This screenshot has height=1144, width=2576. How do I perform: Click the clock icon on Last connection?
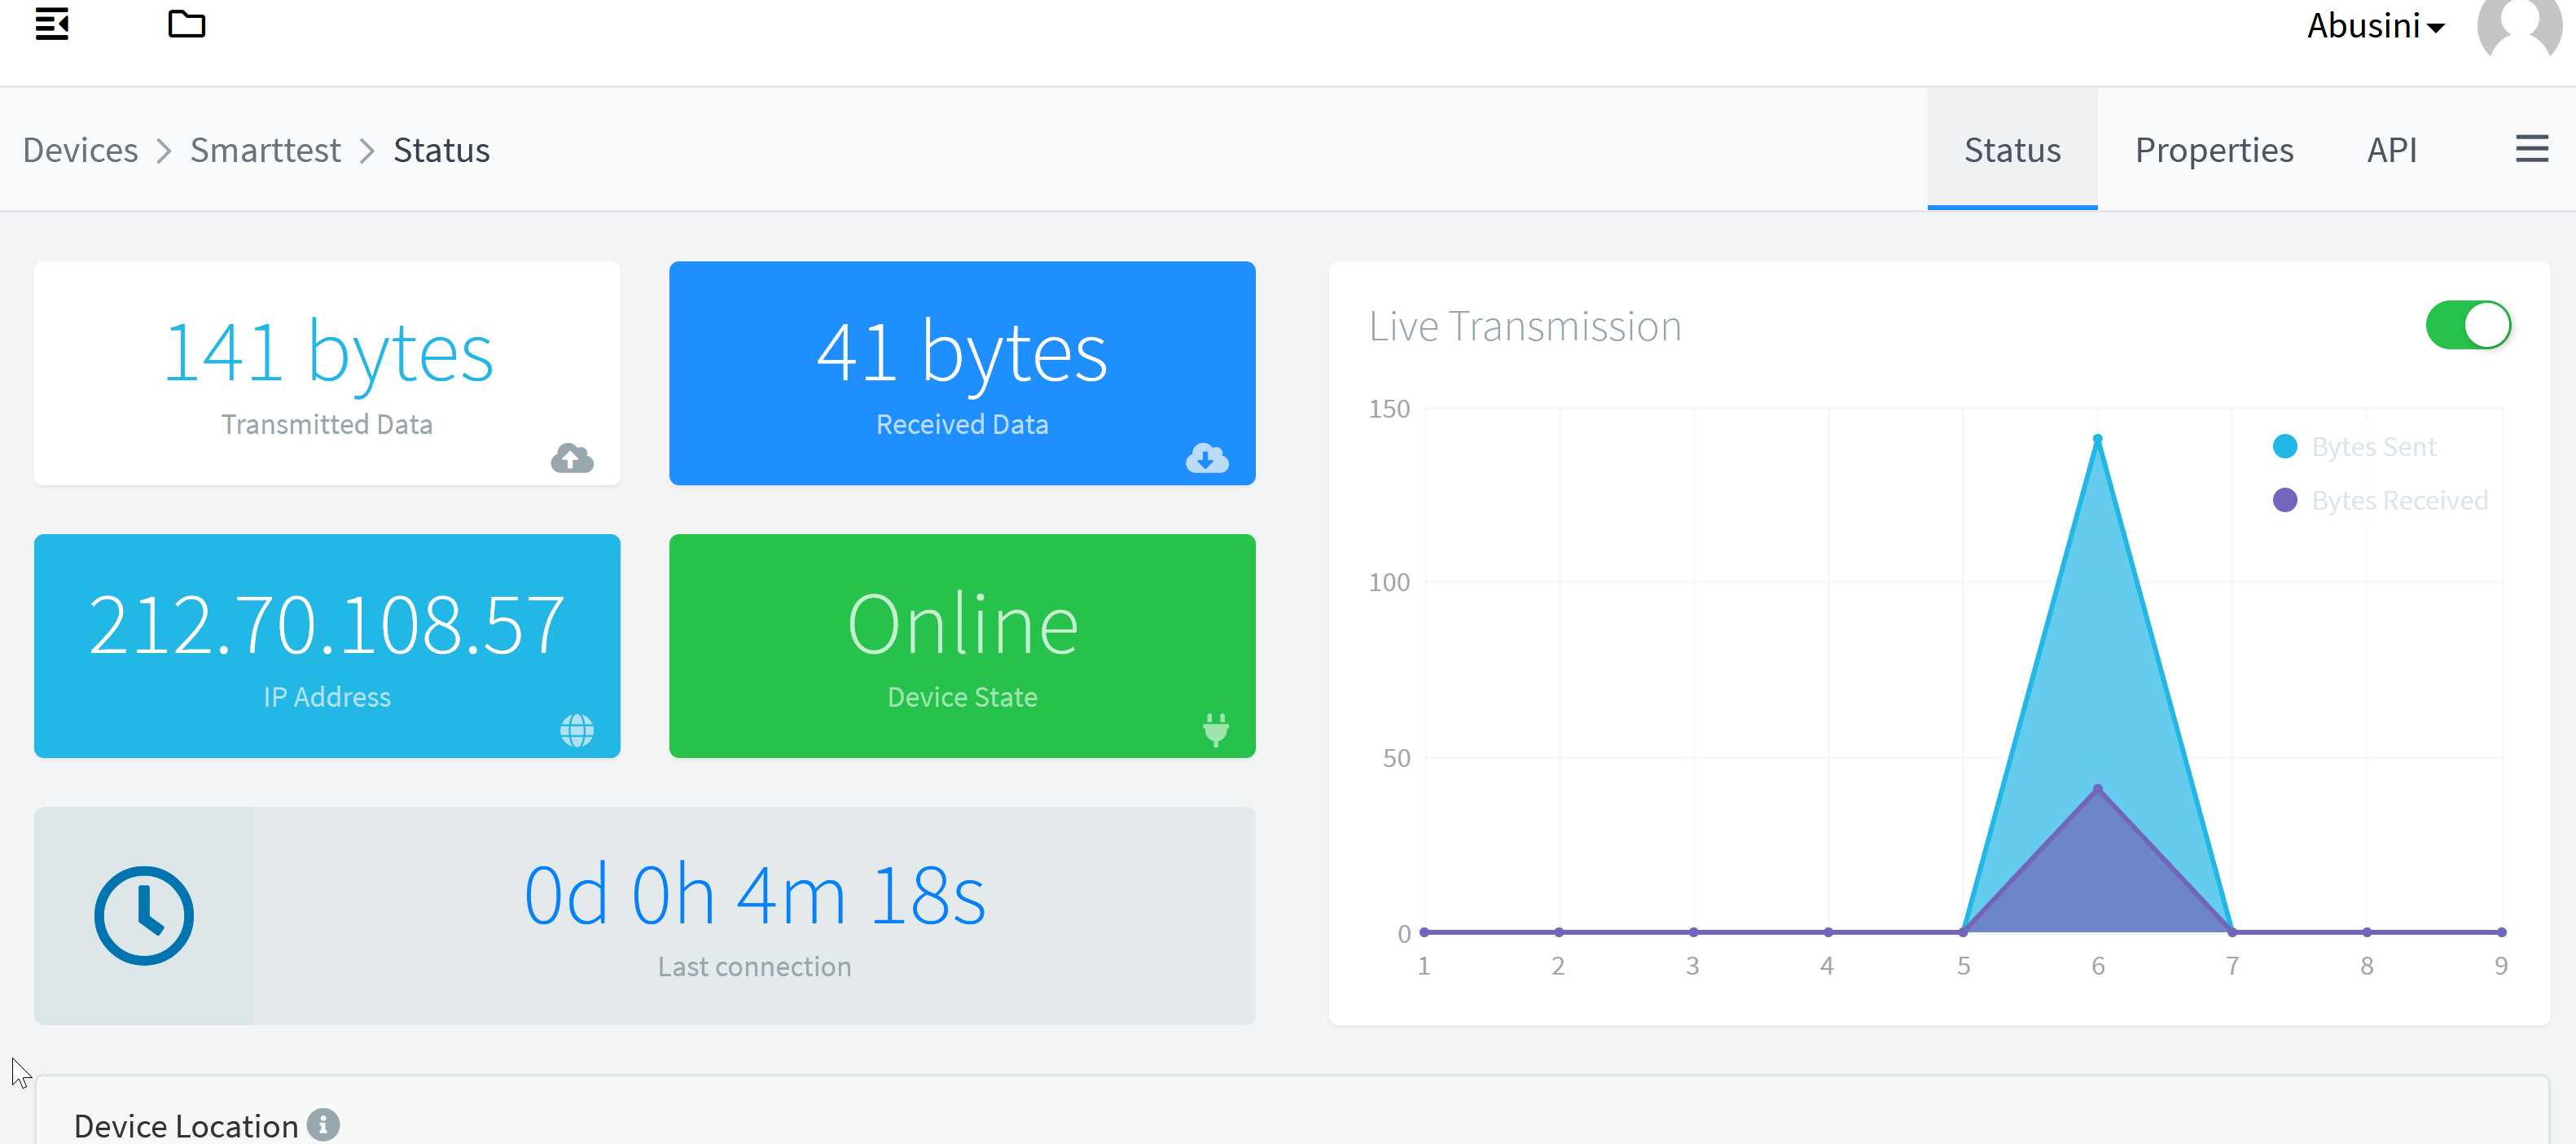point(144,915)
